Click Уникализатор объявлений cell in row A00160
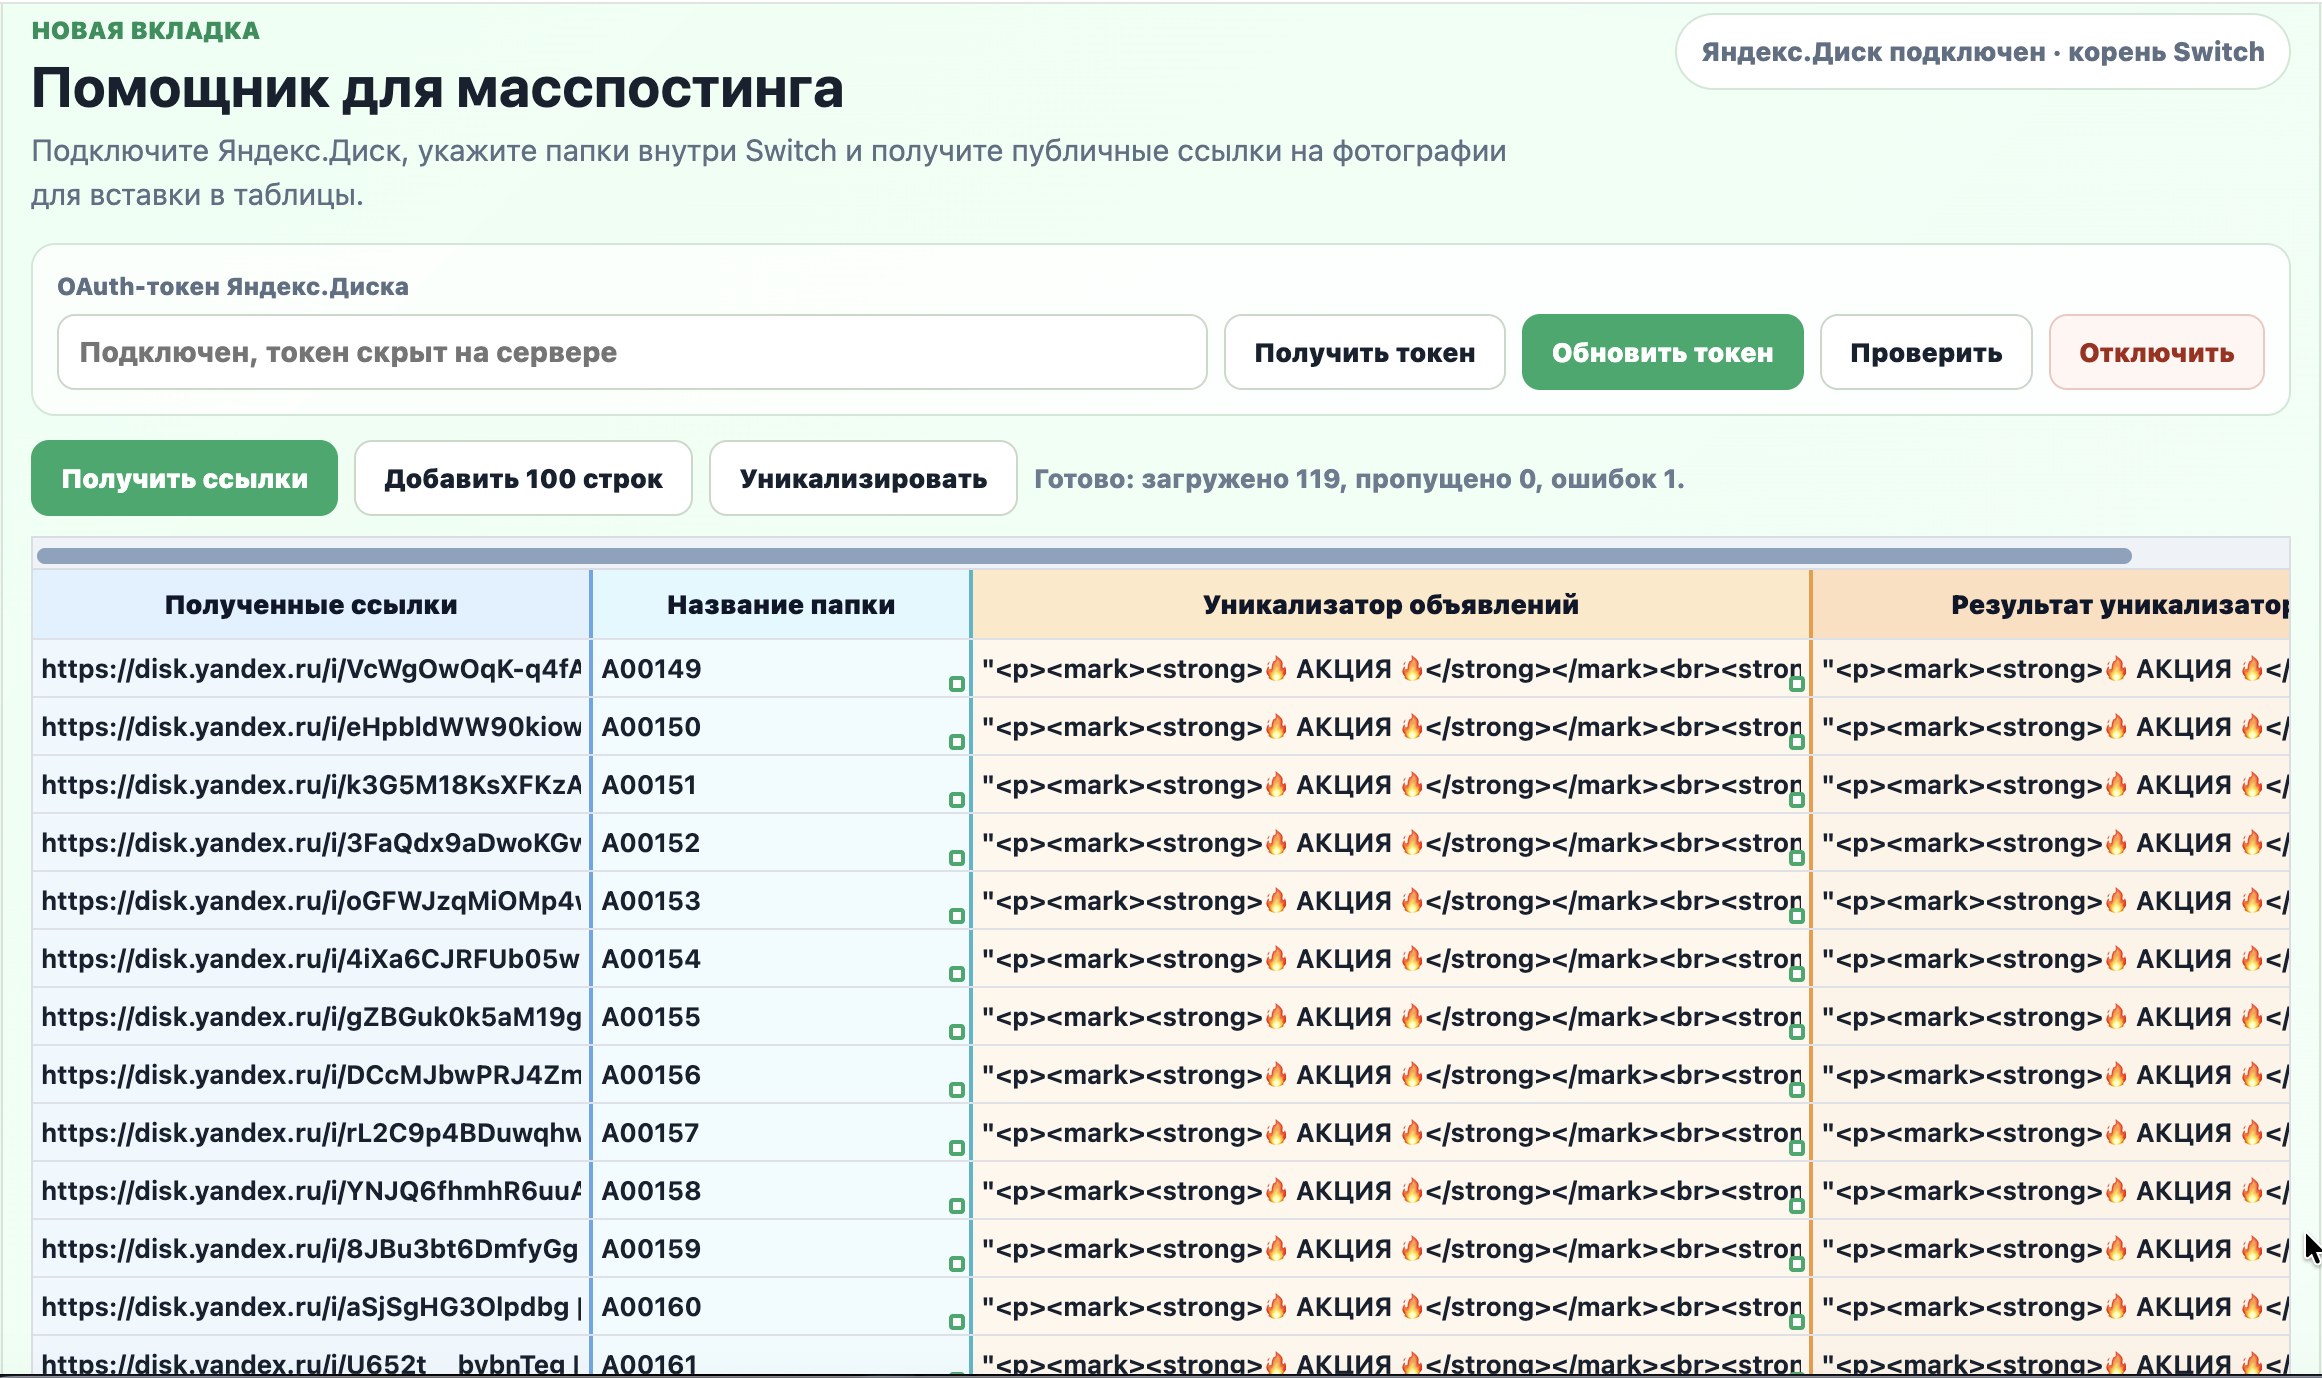Image resolution: width=2322 pixels, height=1378 pixels. pyautogui.click(x=1391, y=1306)
